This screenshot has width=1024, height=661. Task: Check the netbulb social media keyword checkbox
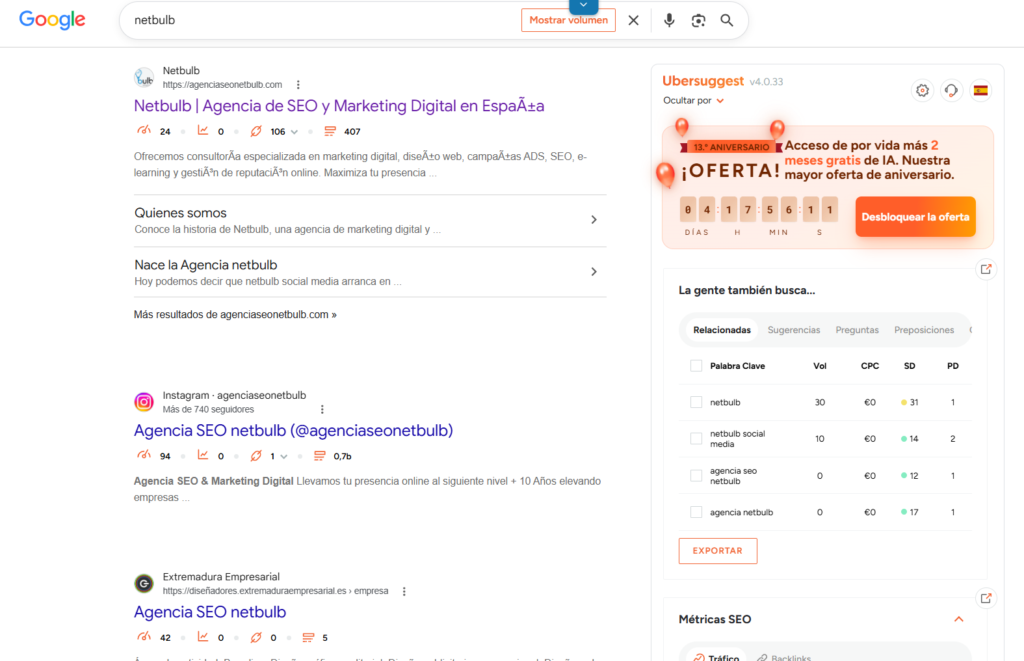click(x=696, y=439)
